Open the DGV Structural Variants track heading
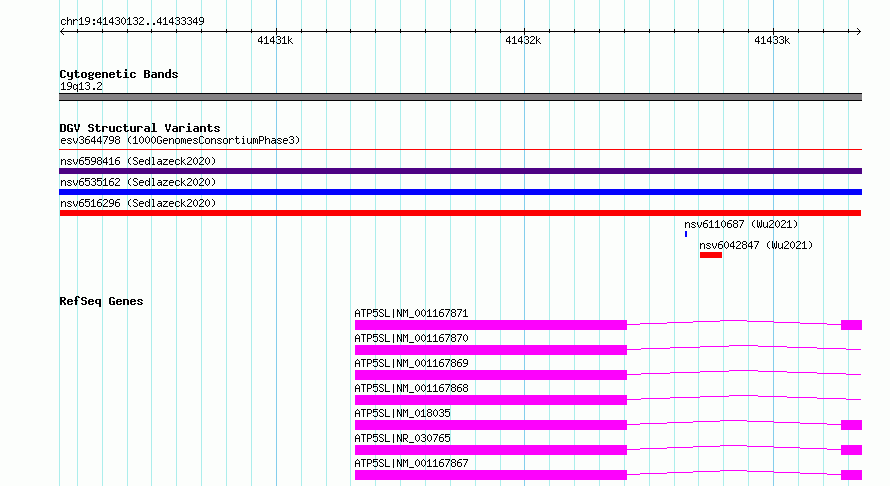The height and width of the screenshot is (486, 890). click(140, 128)
